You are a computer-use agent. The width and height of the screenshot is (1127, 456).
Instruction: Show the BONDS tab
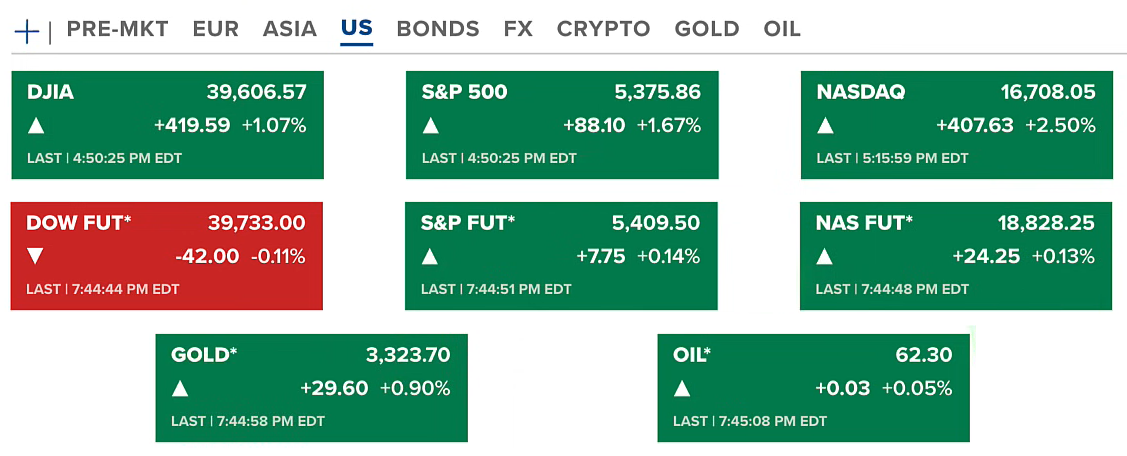(x=437, y=29)
